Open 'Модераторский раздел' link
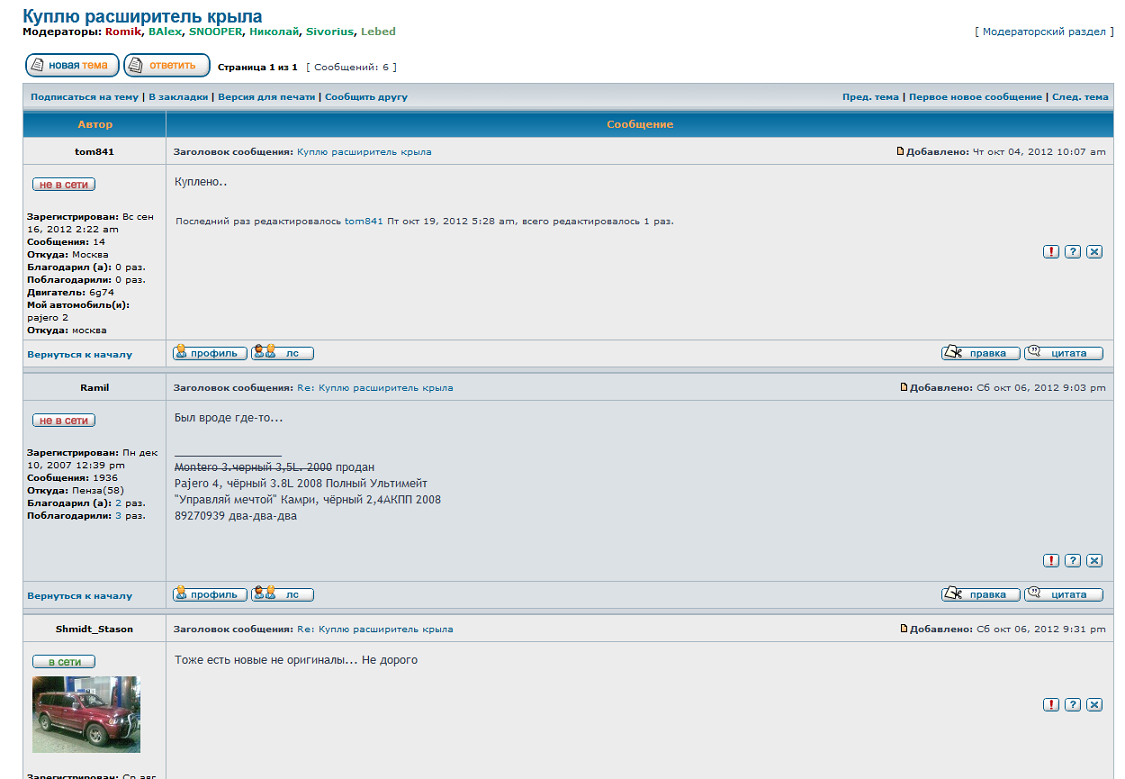The image size is (1125, 779). click(1044, 32)
